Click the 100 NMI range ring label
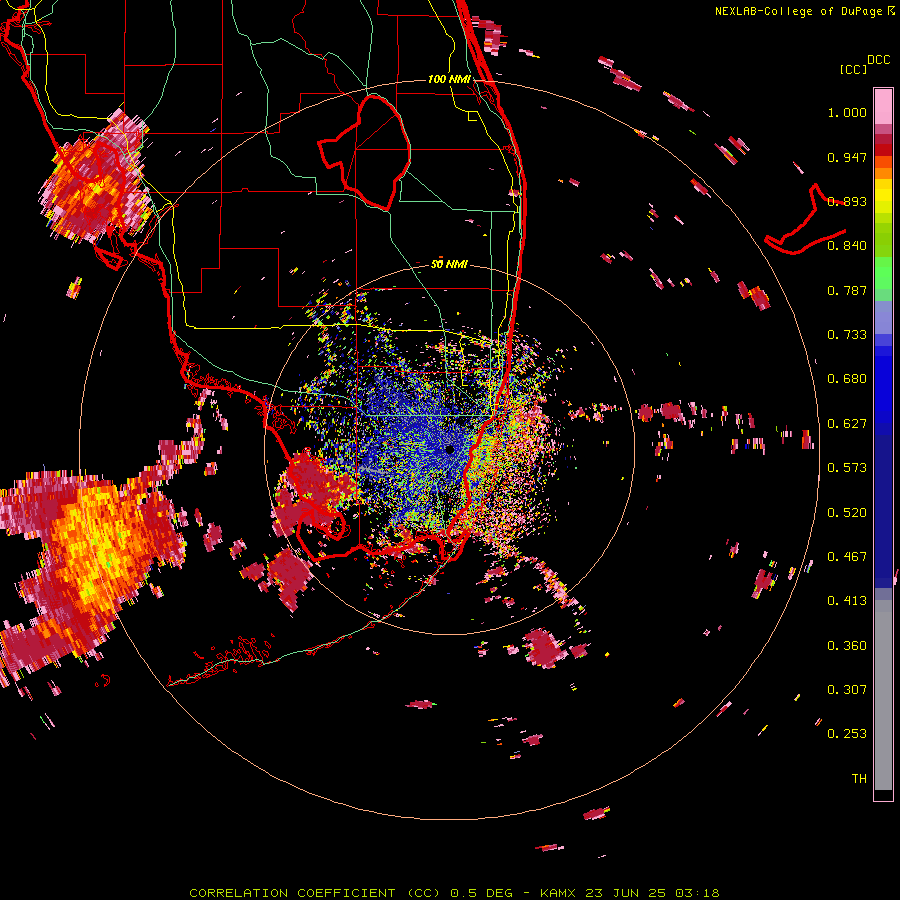Image resolution: width=900 pixels, height=900 pixels. [449, 79]
